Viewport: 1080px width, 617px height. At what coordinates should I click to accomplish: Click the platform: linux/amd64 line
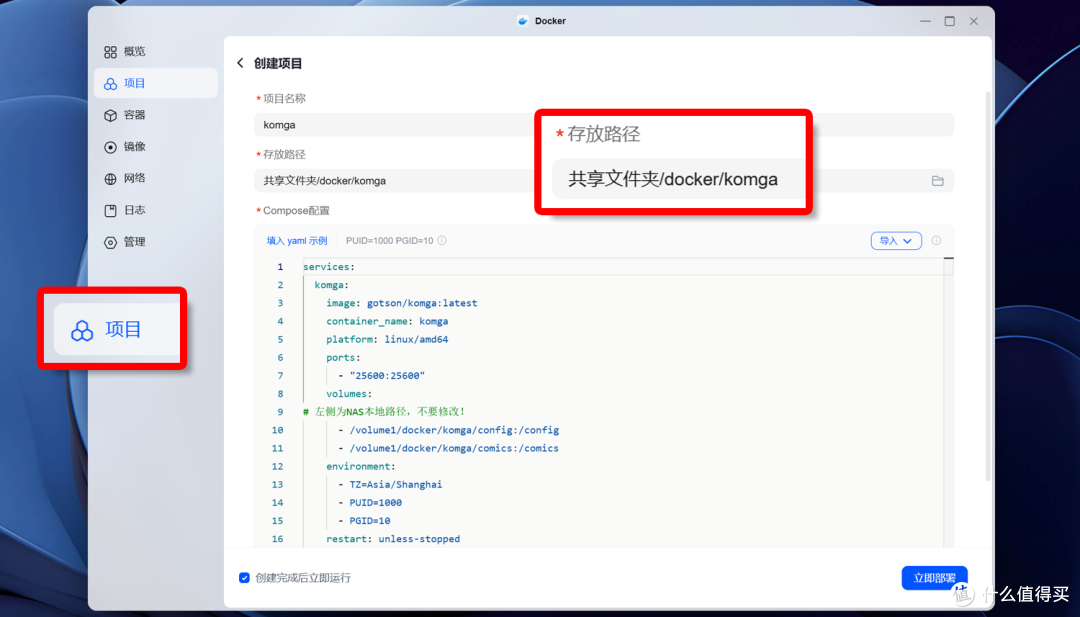click(387, 339)
